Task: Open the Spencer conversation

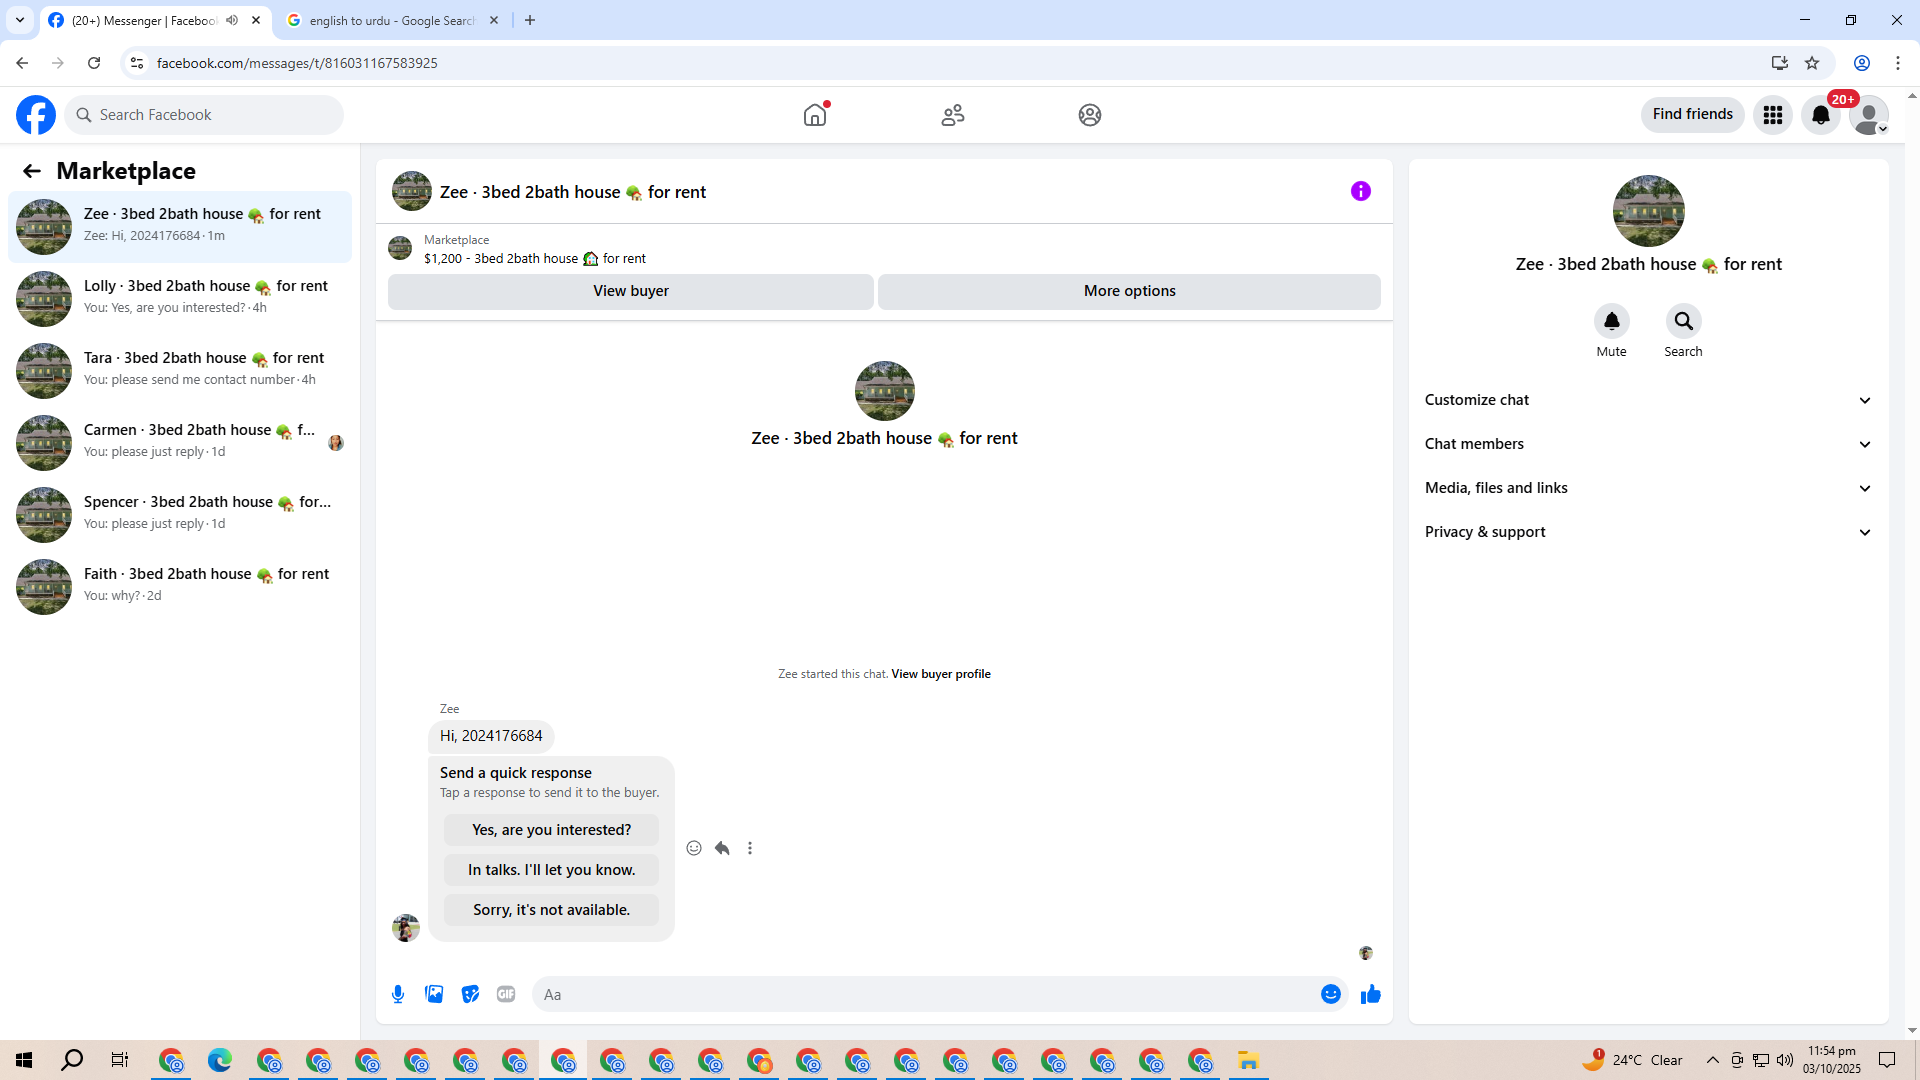Action: [180, 515]
